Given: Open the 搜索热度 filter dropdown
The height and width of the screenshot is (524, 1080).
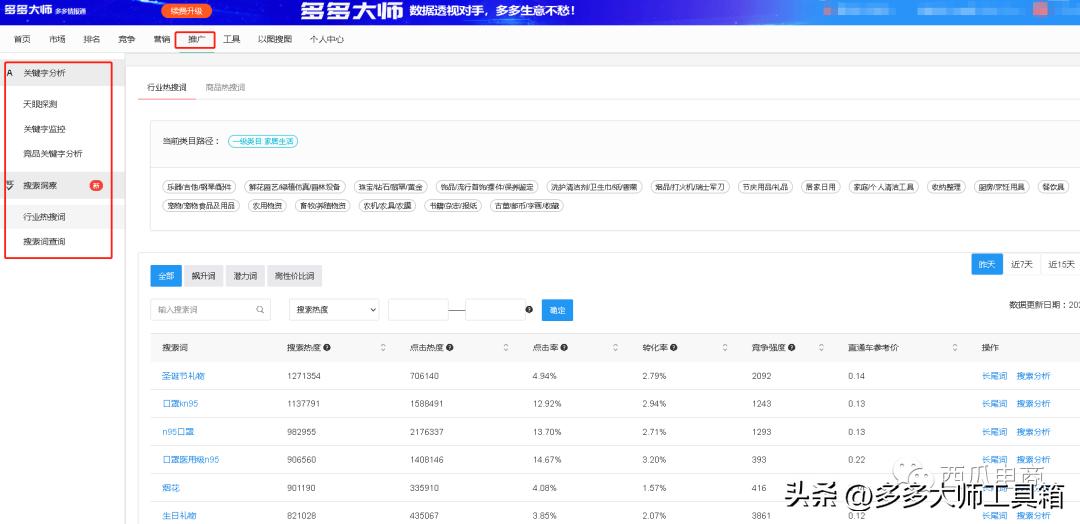Looking at the screenshot, I should click(x=334, y=310).
